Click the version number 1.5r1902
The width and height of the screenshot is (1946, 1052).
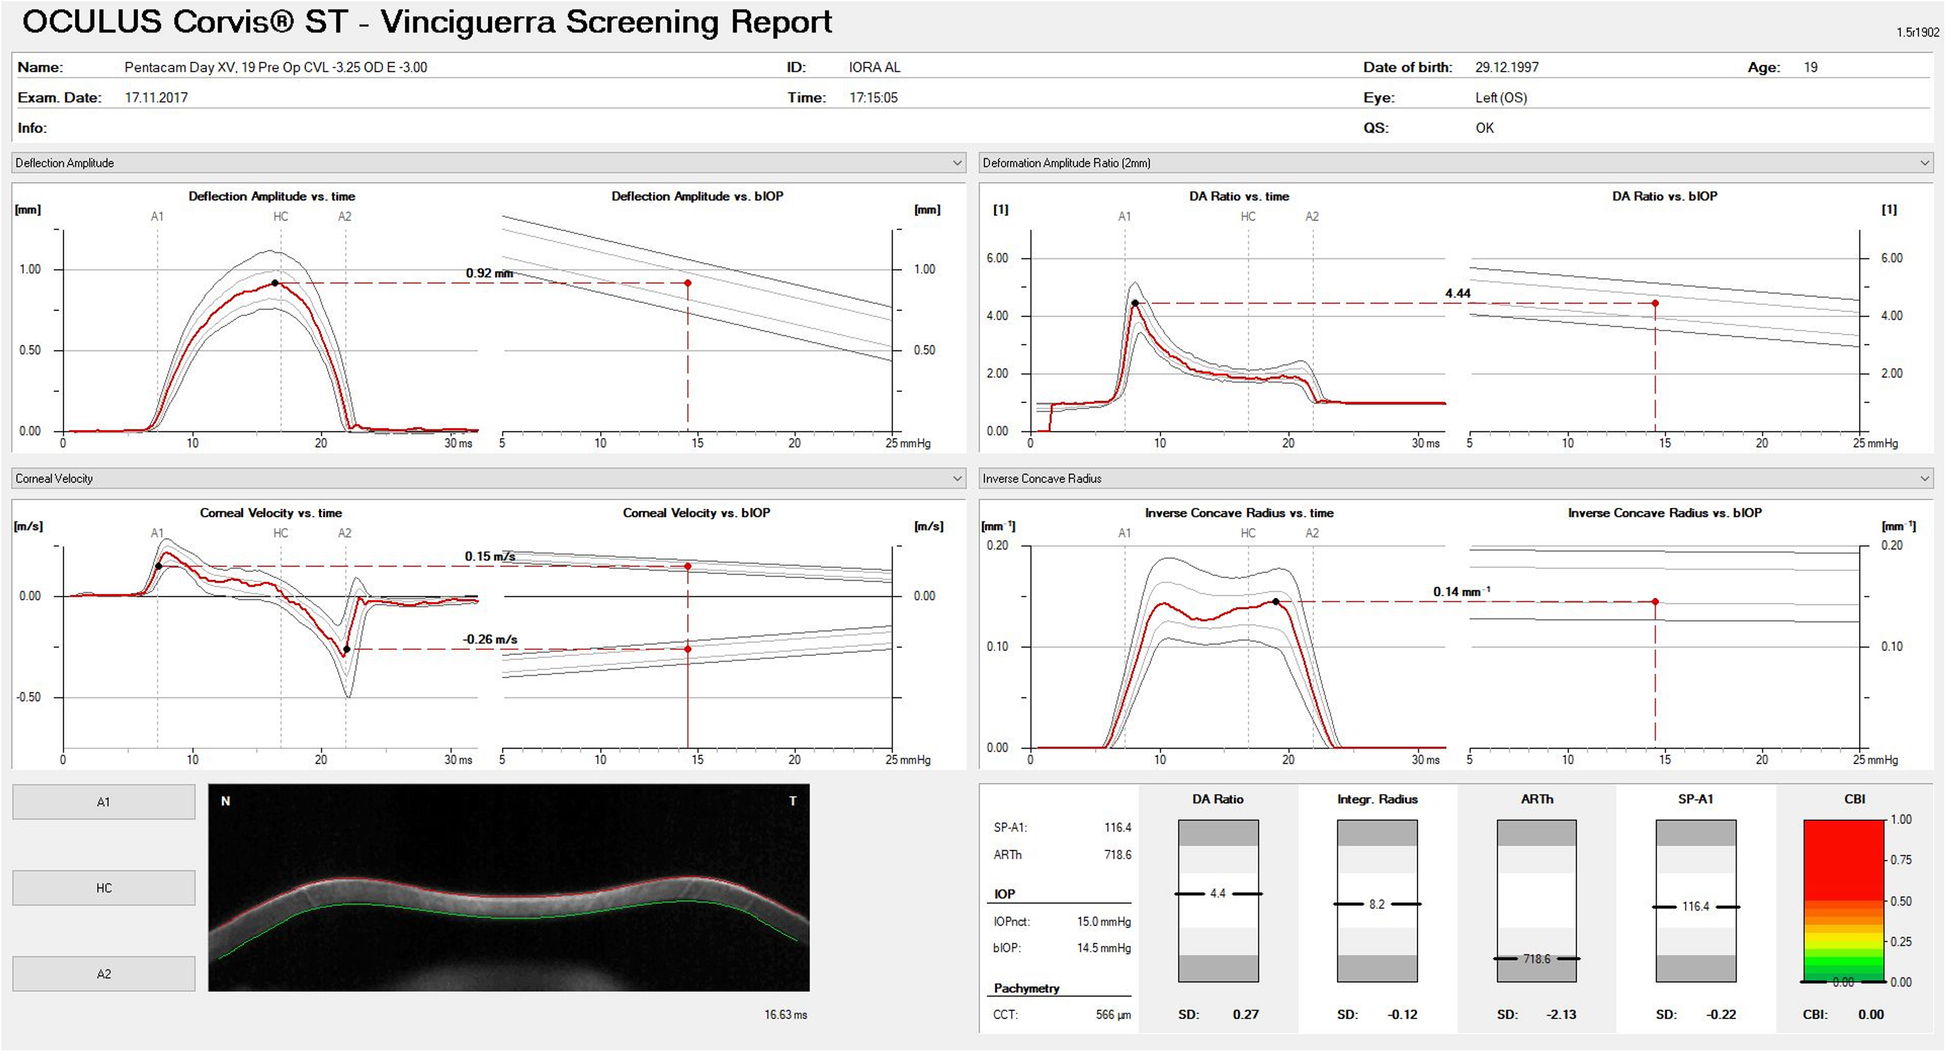point(1918,33)
